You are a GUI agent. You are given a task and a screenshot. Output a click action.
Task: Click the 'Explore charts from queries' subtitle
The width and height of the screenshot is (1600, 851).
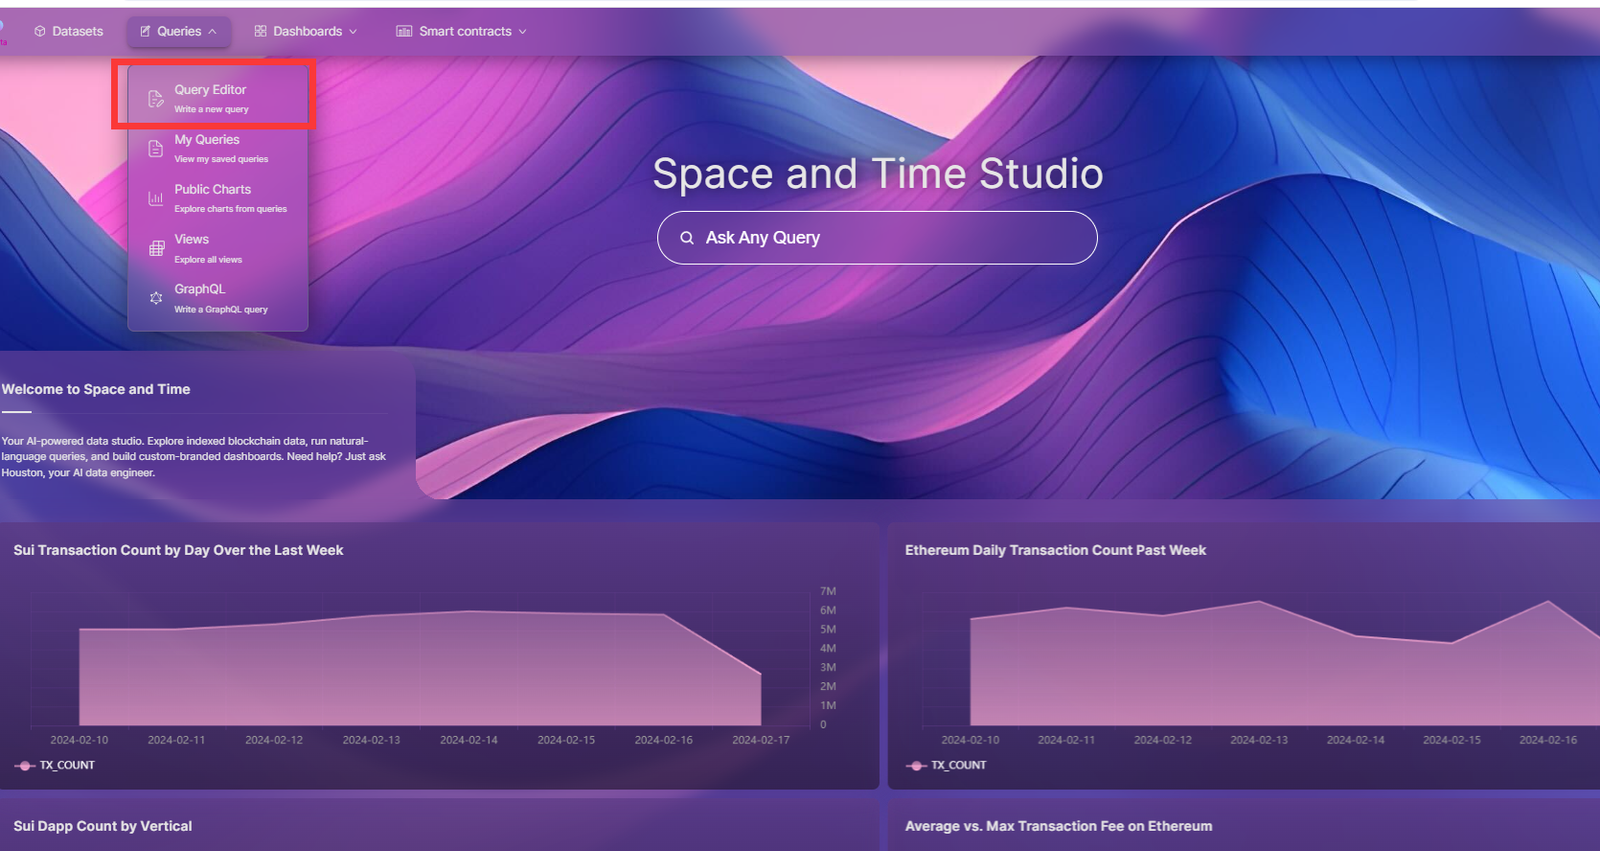pos(230,209)
